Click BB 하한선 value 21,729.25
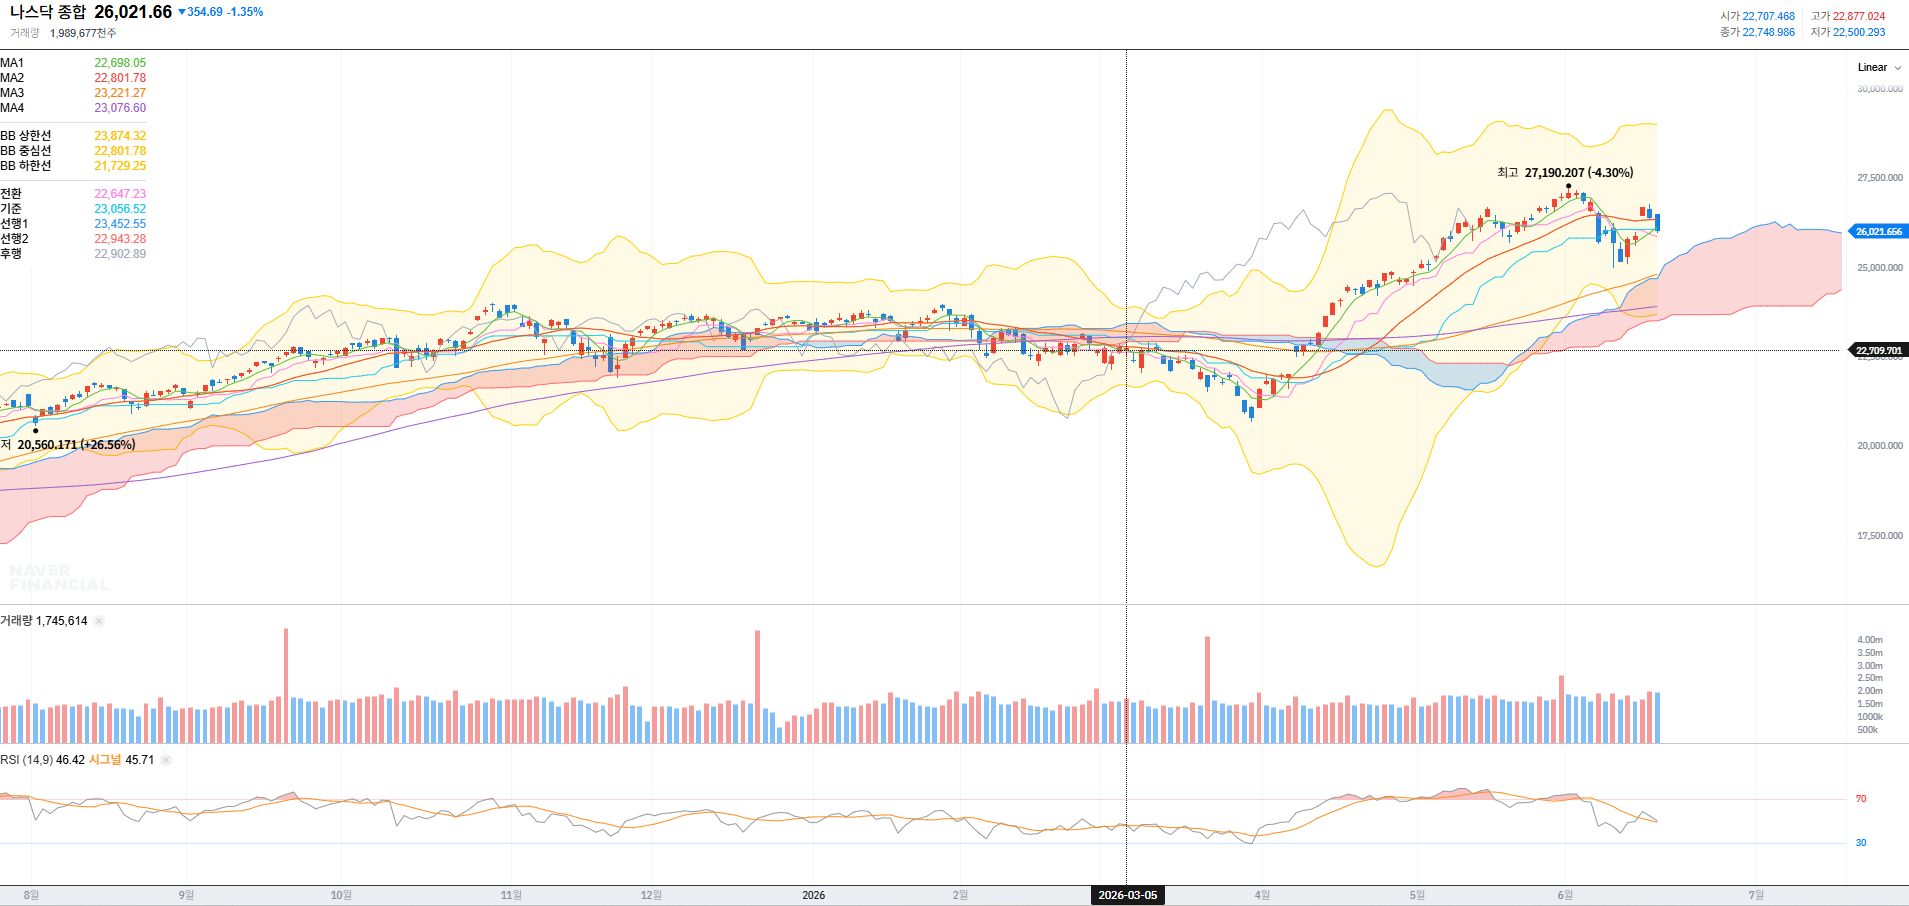 pos(120,166)
